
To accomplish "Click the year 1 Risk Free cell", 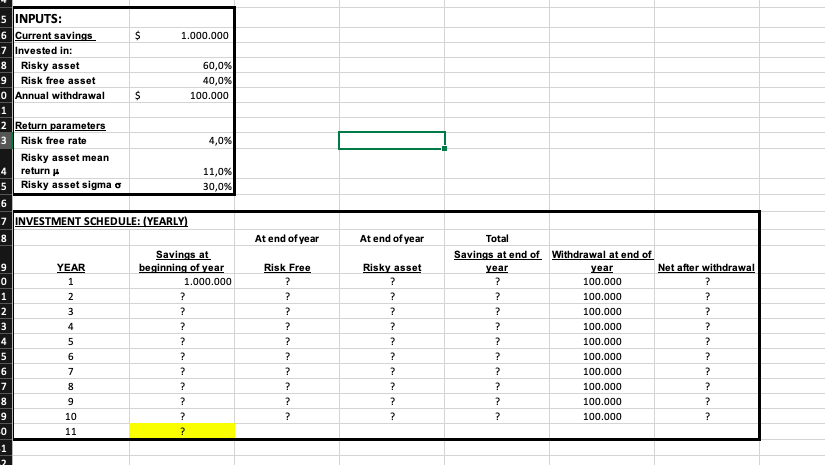I will click(287, 281).
